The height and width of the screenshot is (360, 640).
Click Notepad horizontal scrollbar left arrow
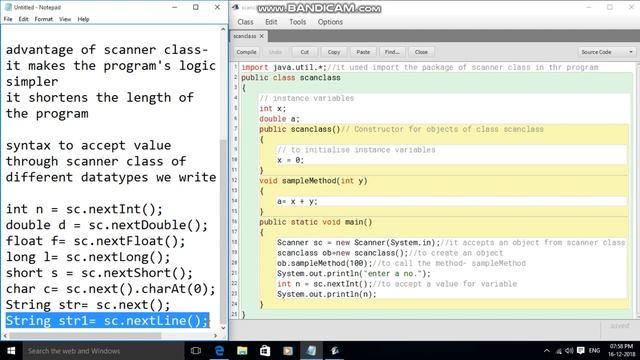click(4, 336)
